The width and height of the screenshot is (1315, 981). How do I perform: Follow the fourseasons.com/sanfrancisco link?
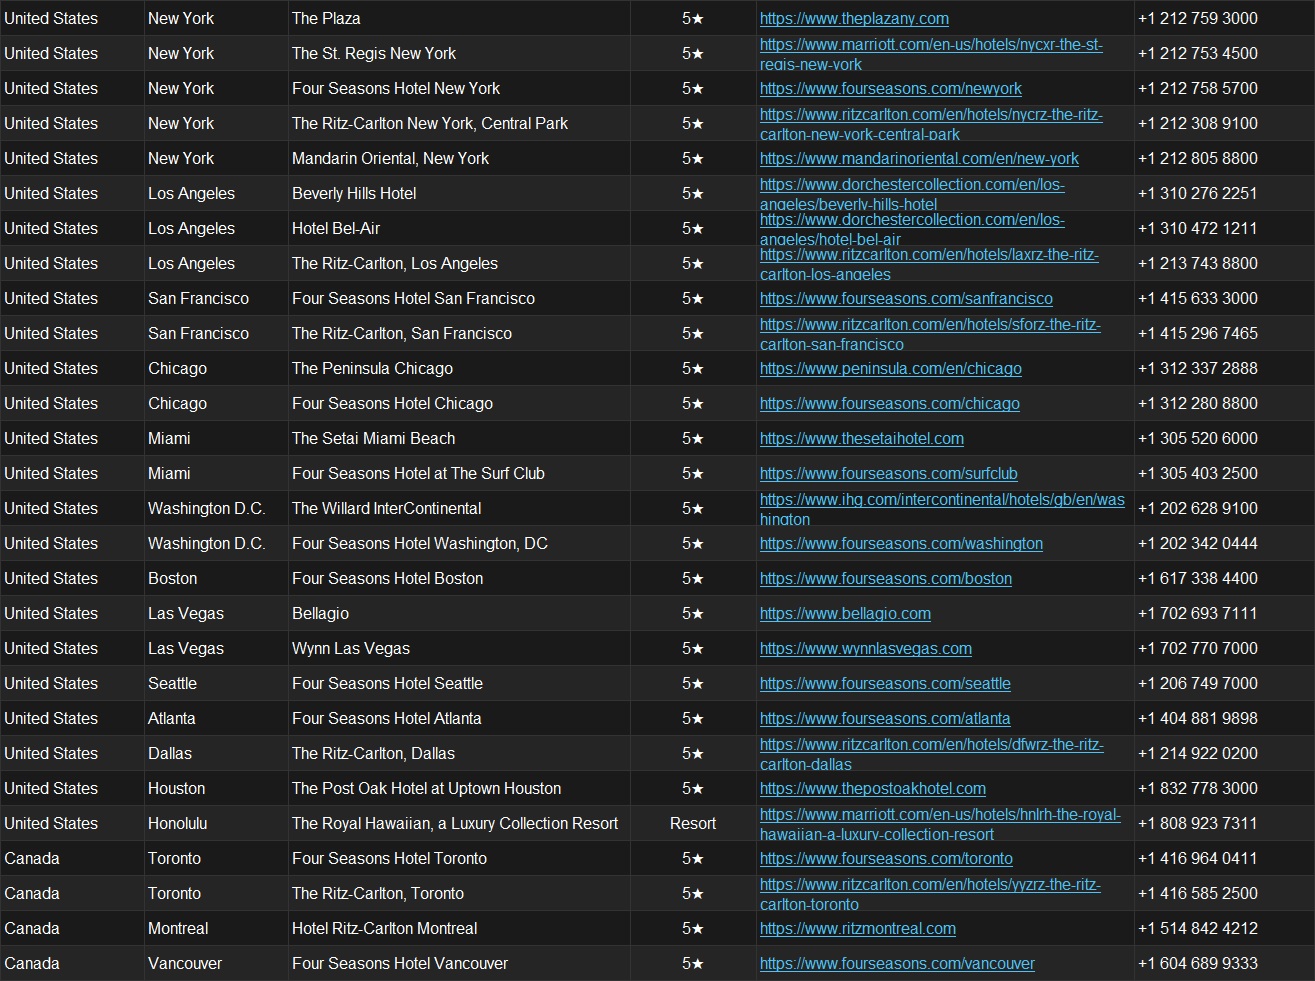pyautogui.click(x=906, y=298)
